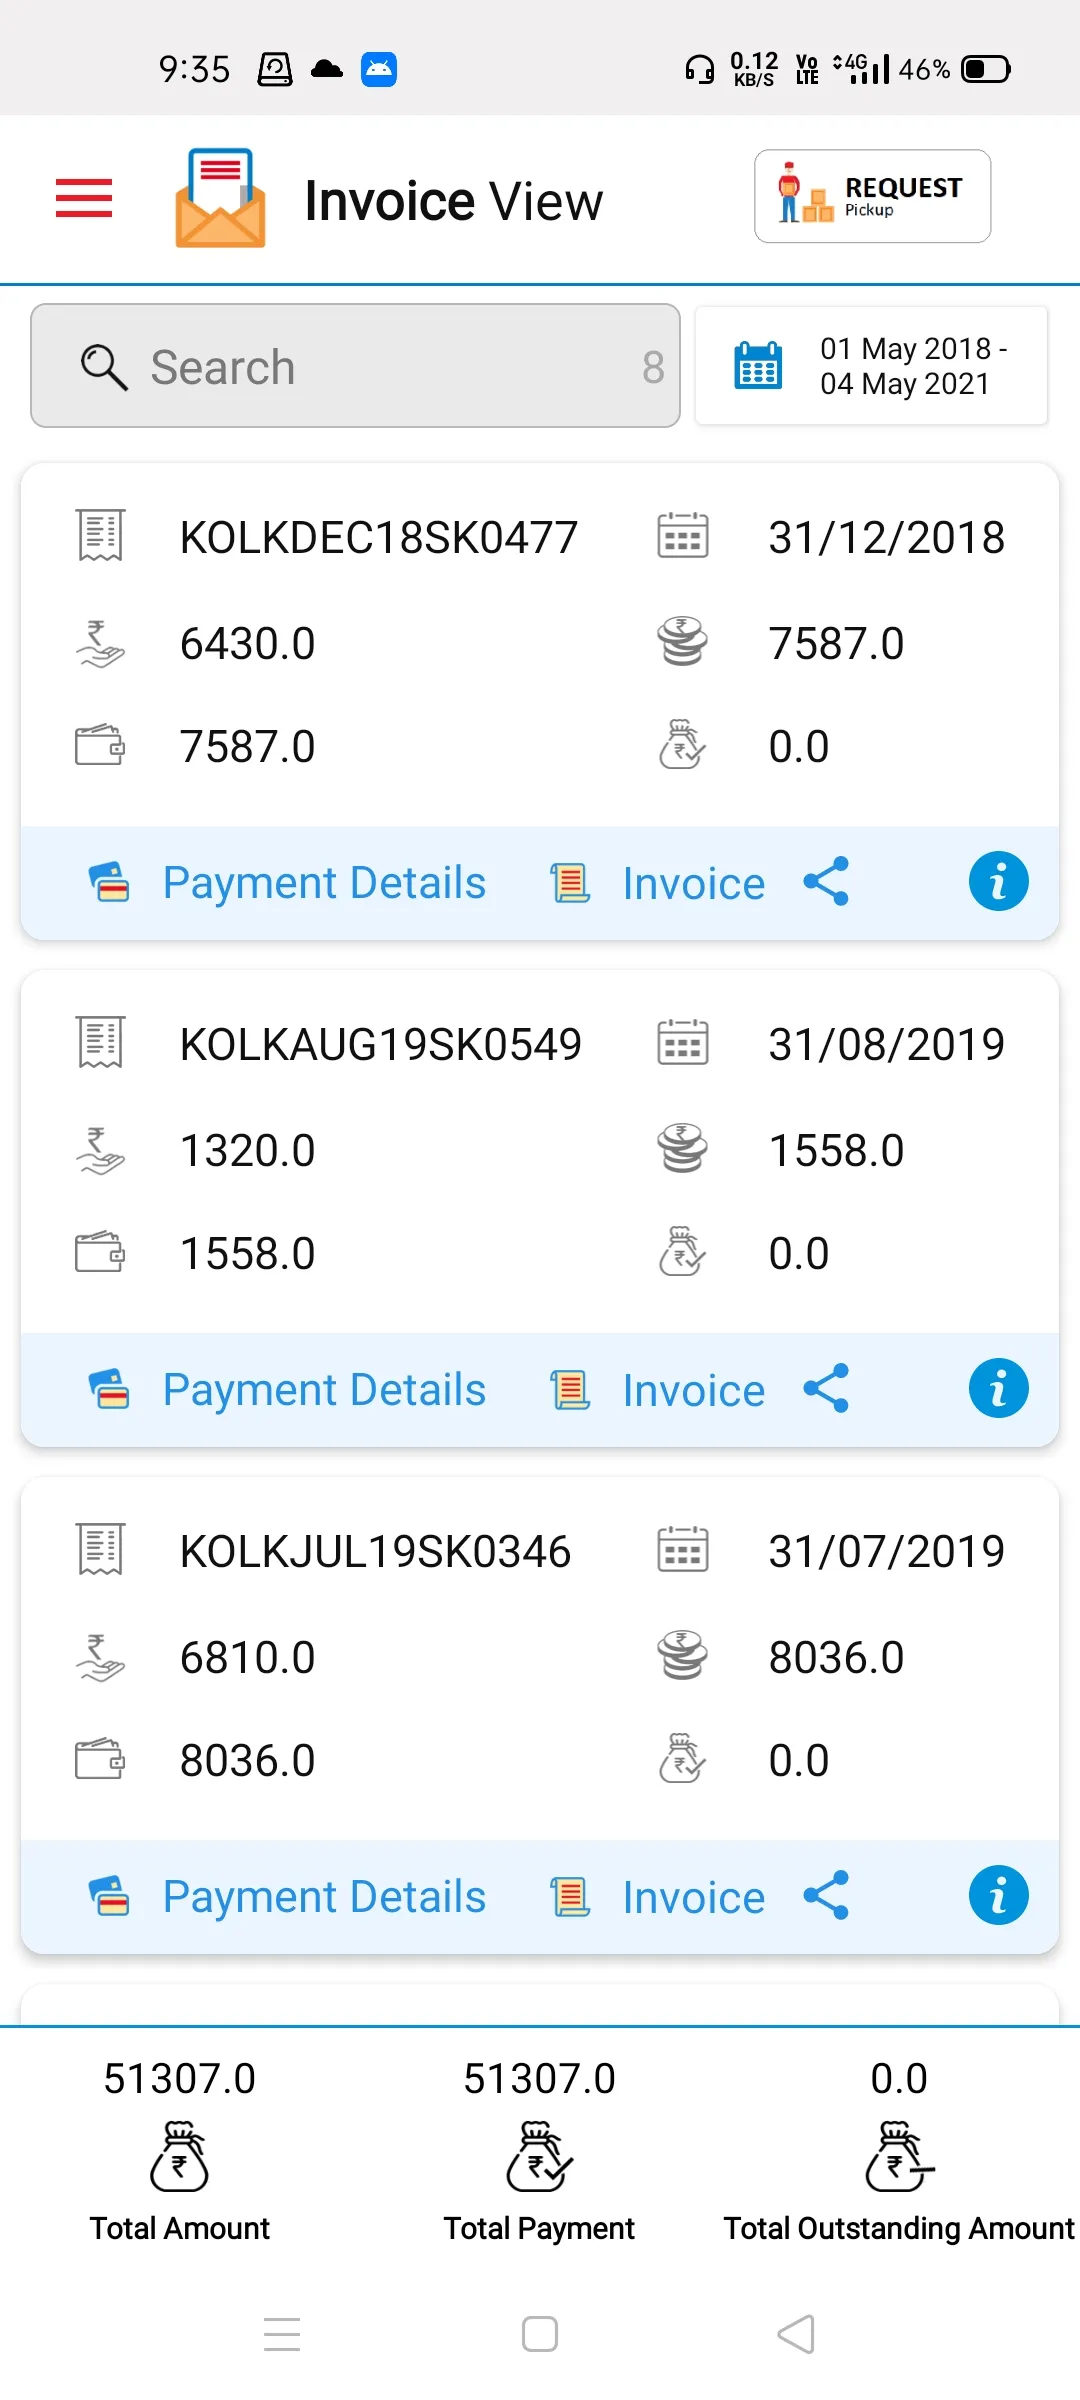
Task: Open Invoice for KOLKJUL19SK0346
Action: [x=658, y=1897]
